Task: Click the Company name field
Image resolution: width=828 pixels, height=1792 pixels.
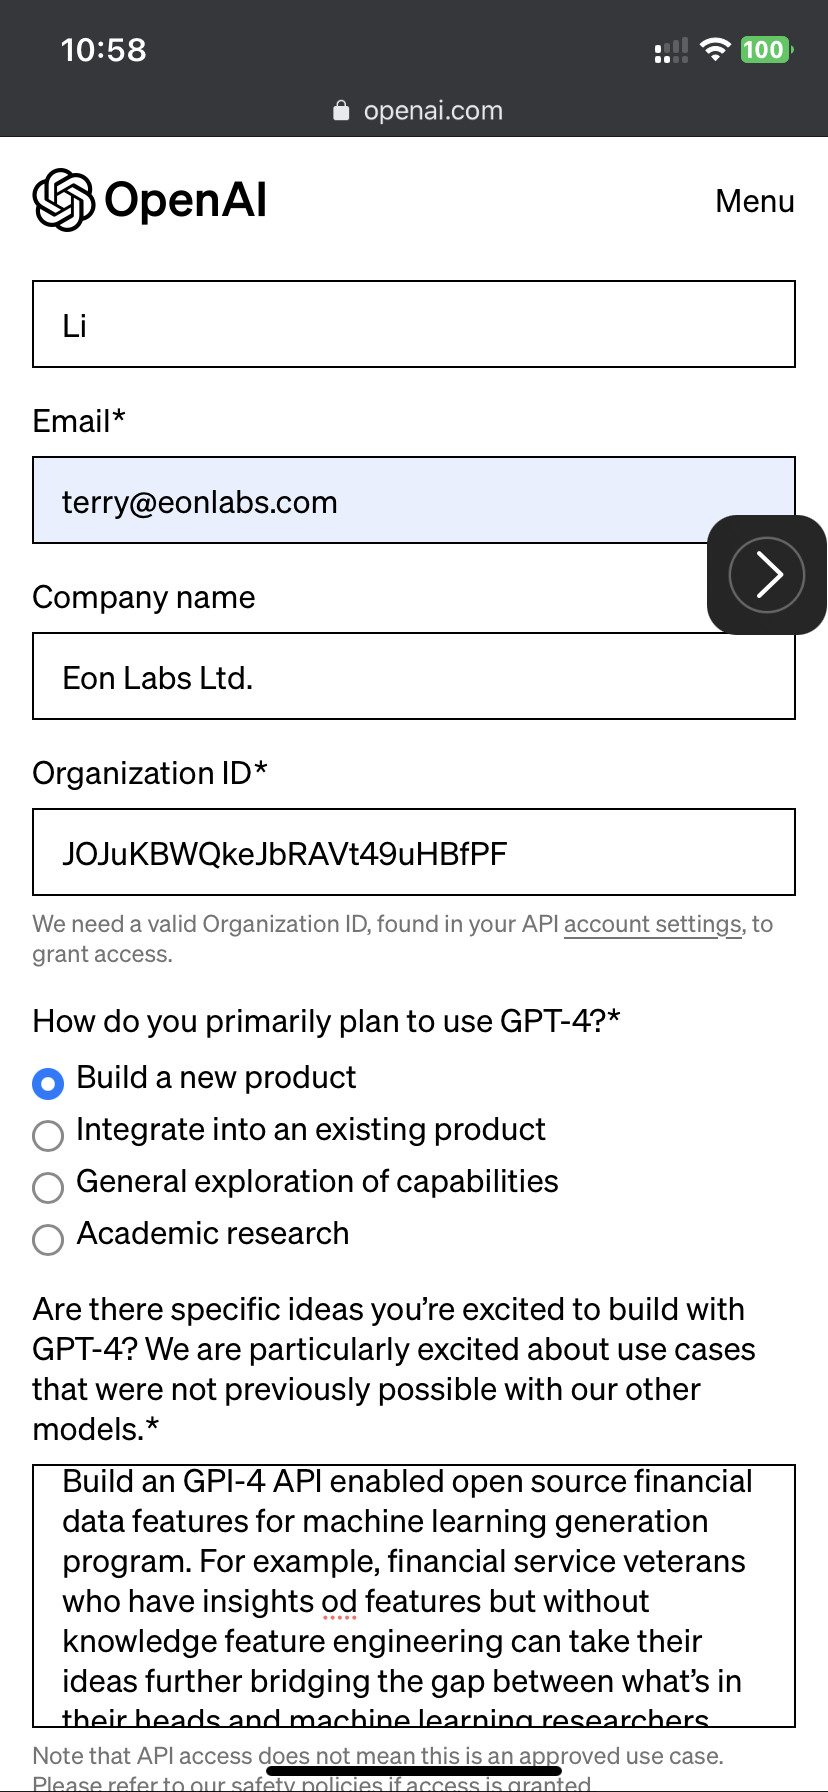Action: 414,677
